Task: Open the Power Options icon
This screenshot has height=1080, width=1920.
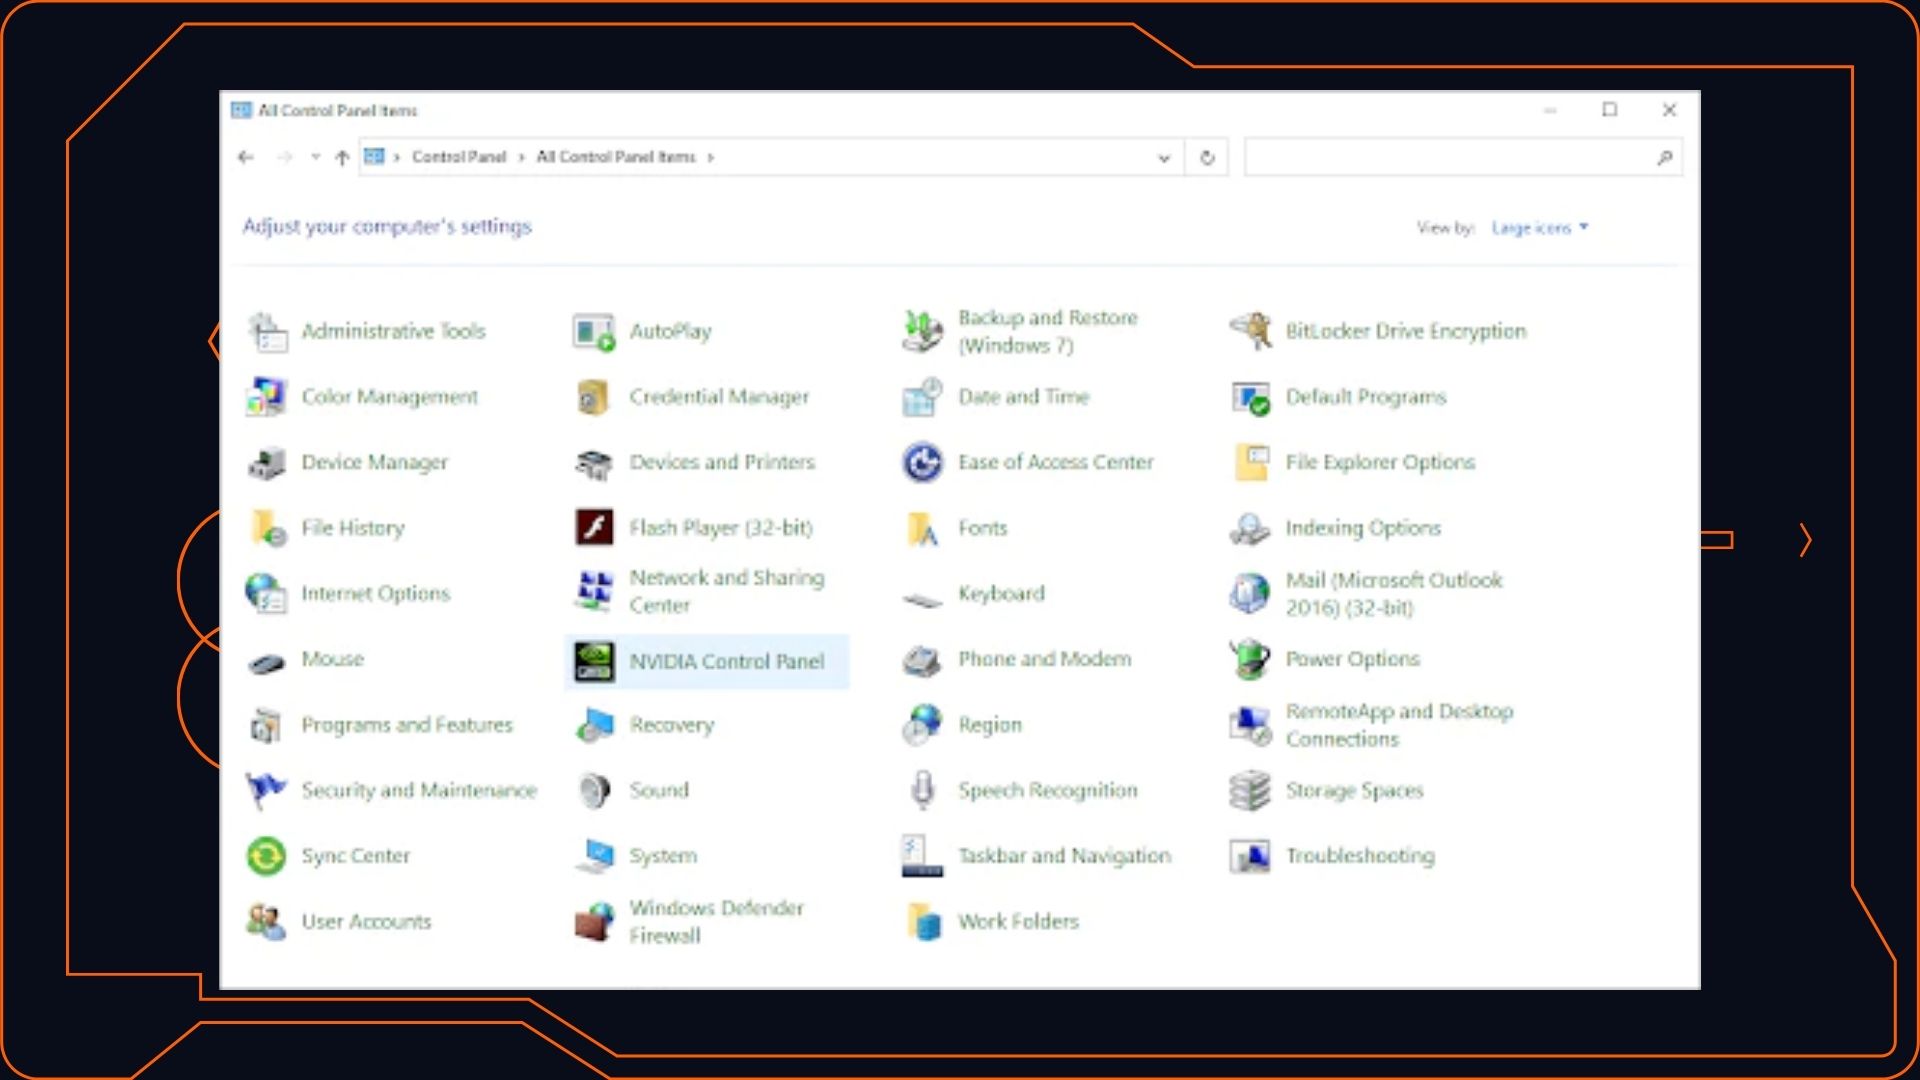Action: [x=1250, y=660]
